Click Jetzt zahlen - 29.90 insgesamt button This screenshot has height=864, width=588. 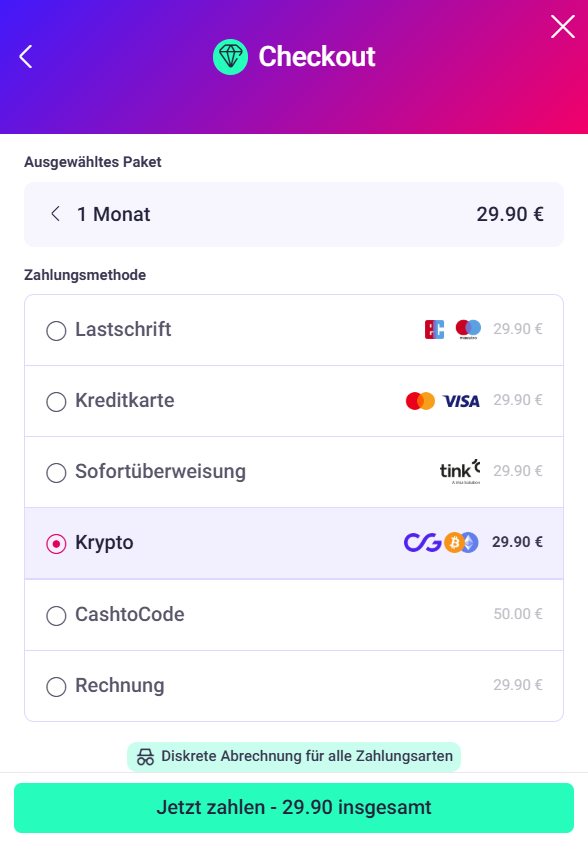coord(294,808)
